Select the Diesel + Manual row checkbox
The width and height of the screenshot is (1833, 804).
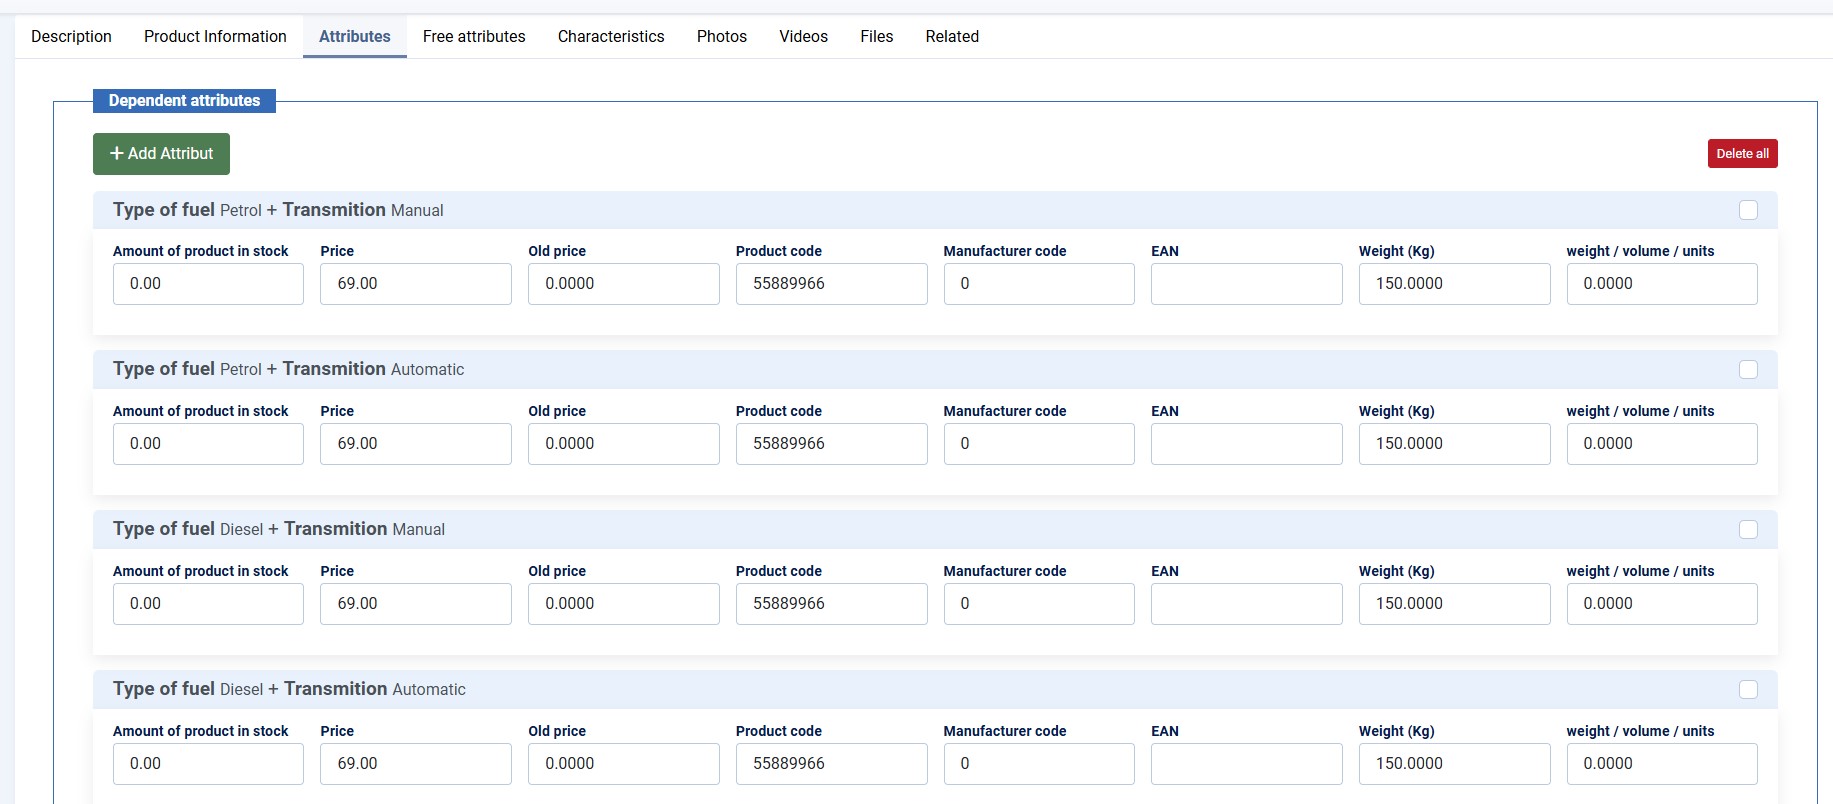tap(1748, 530)
